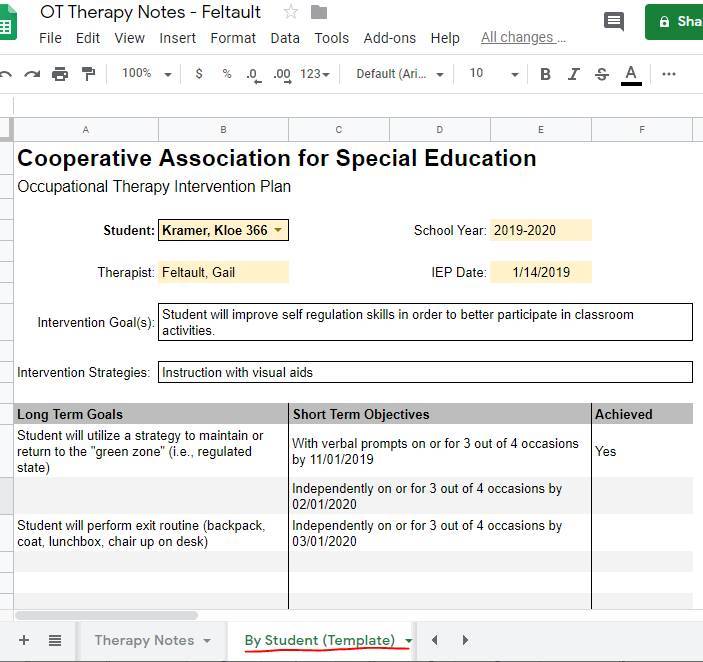Select column C header
The height and width of the screenshot is (662, 703).
339,130
